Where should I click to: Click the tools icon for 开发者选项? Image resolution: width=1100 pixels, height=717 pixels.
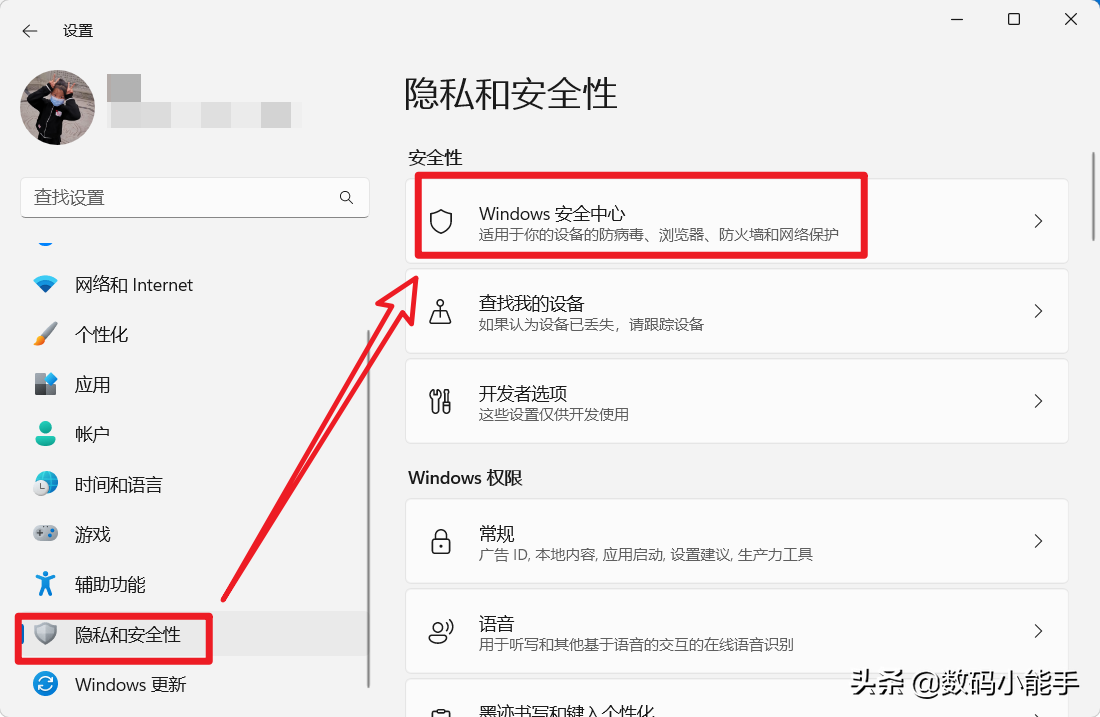pos(441,401)
